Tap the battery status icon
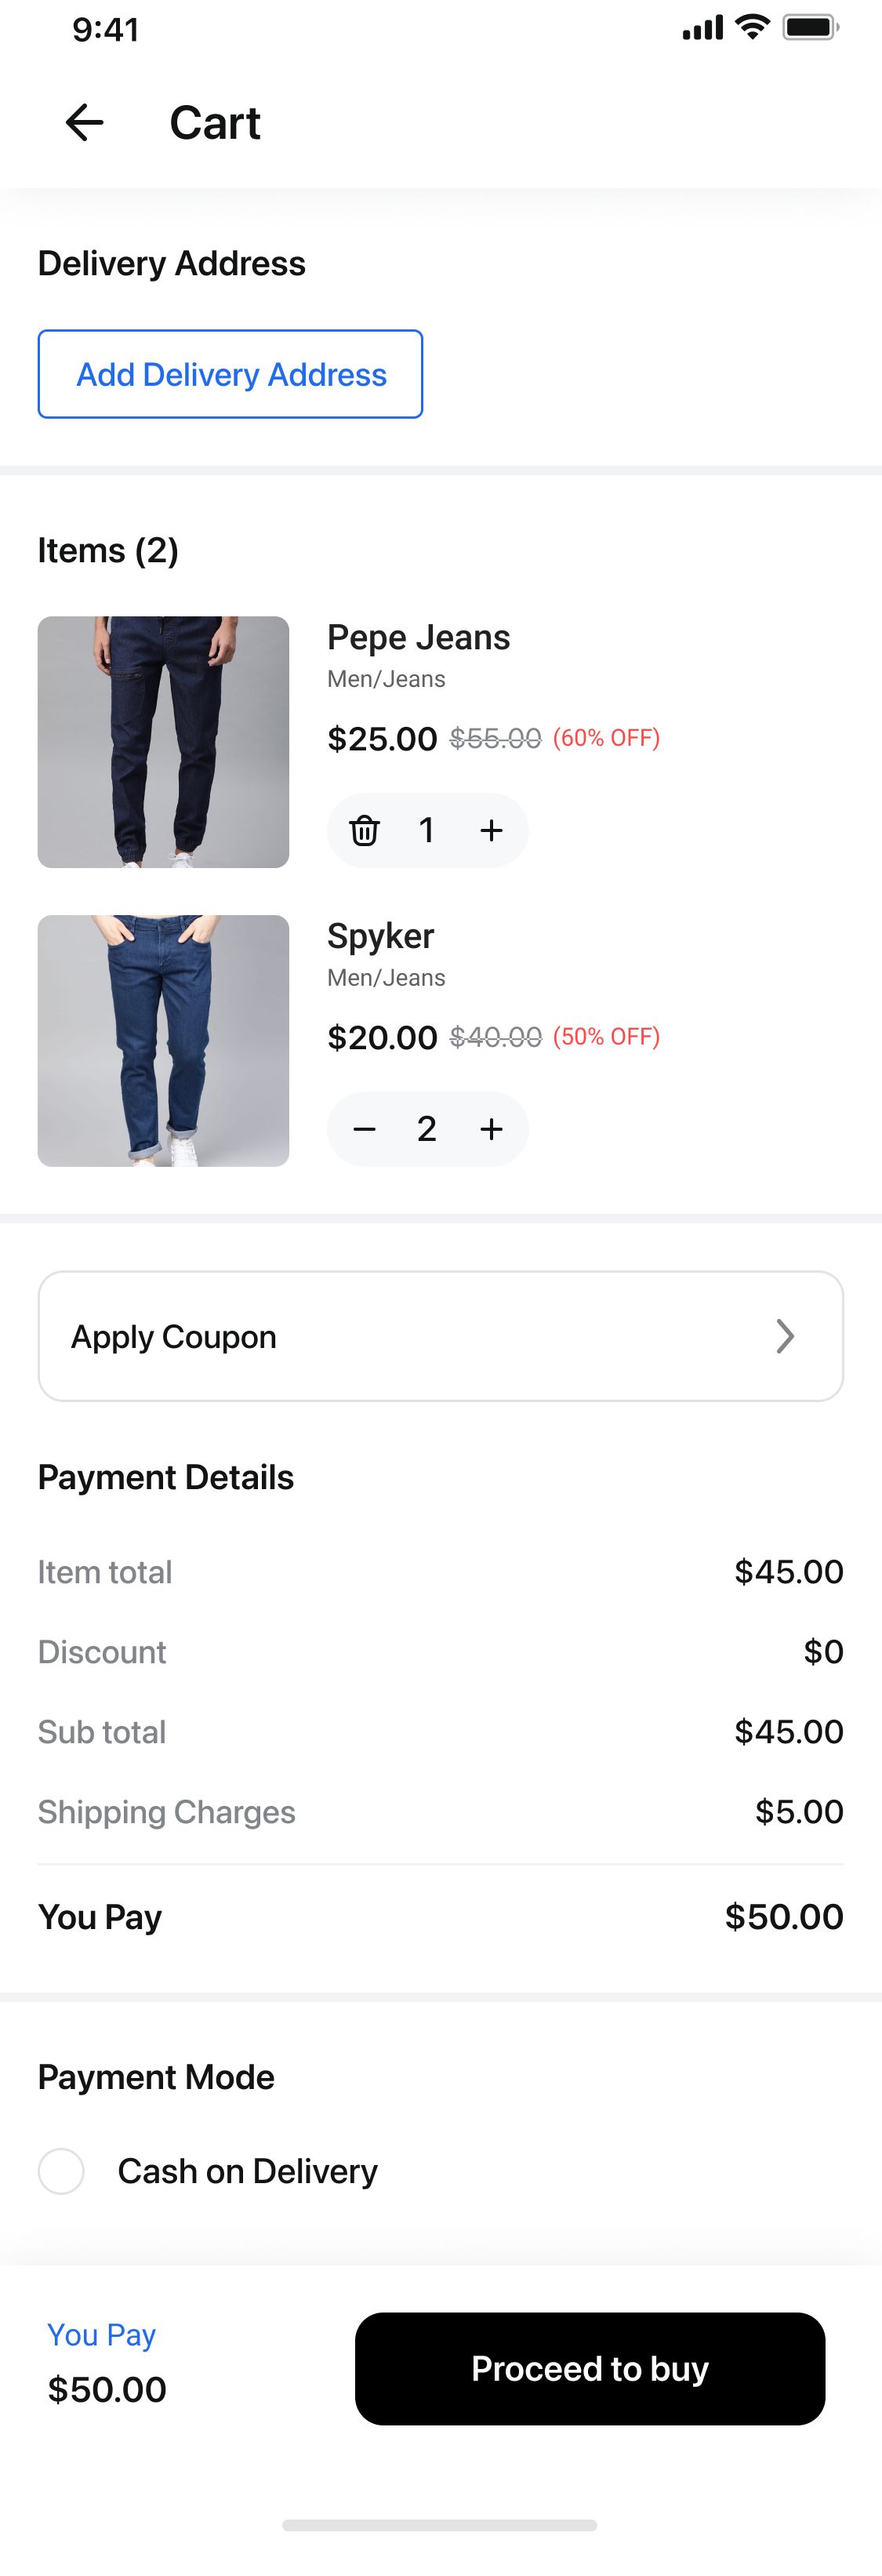This screenshot has width=882, height=2576. (810, 27)
